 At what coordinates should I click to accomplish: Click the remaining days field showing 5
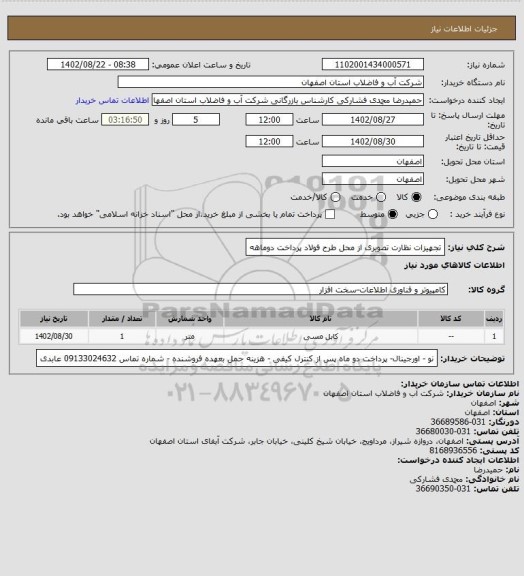(x=196, y=120)
